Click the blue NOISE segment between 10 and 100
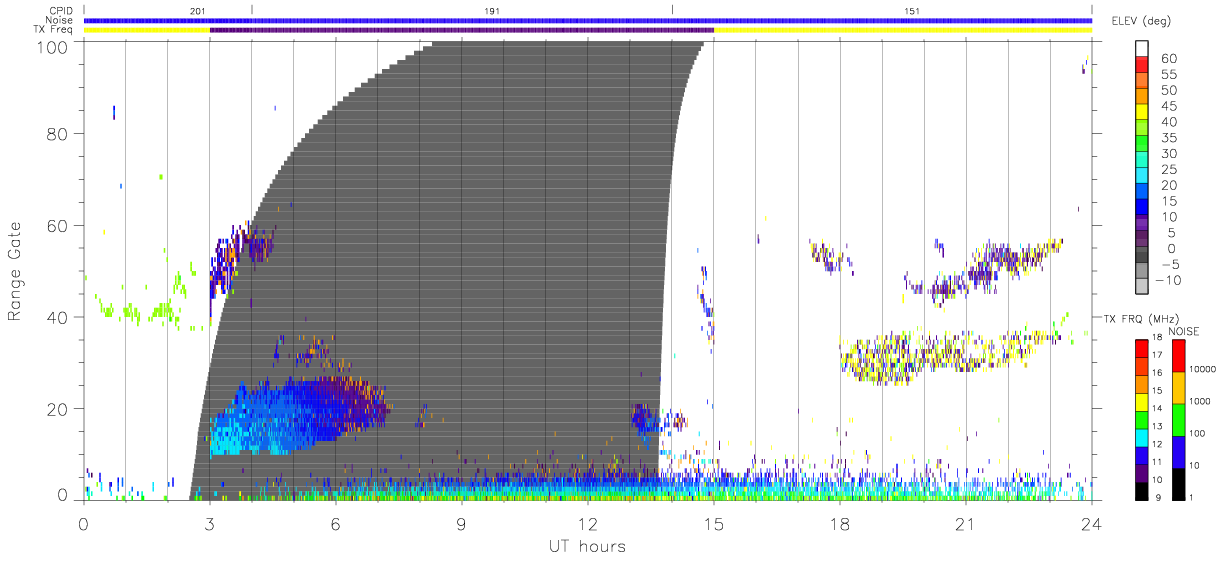This screenshot has height=567, width=1228. 1179,451
